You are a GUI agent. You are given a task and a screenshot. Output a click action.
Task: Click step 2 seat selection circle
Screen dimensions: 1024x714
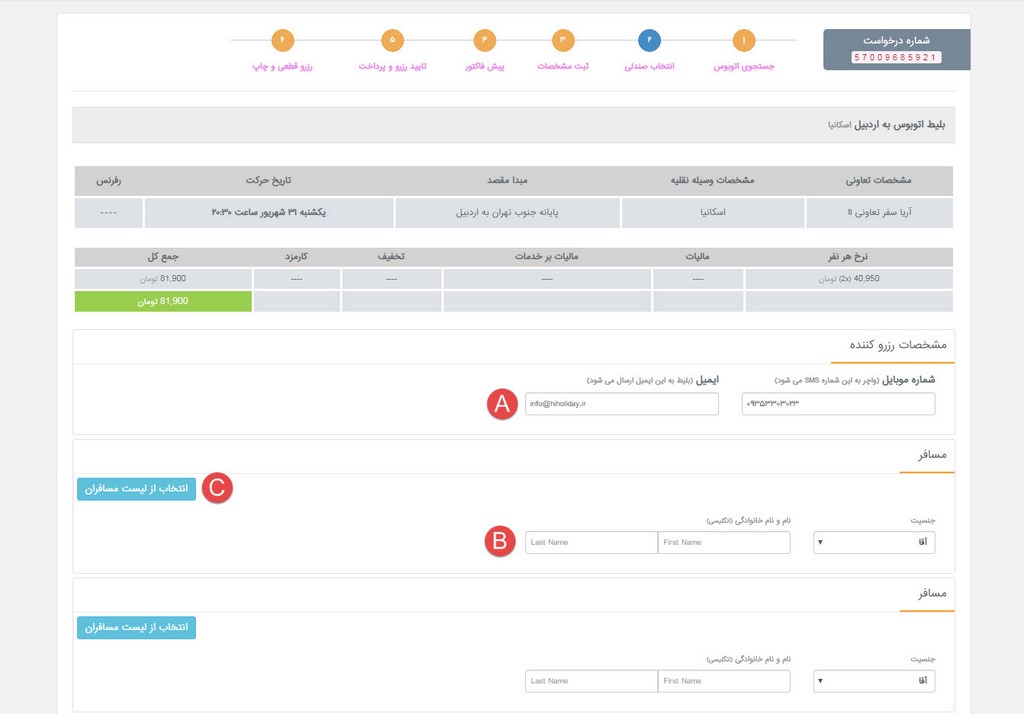[649, 41]
